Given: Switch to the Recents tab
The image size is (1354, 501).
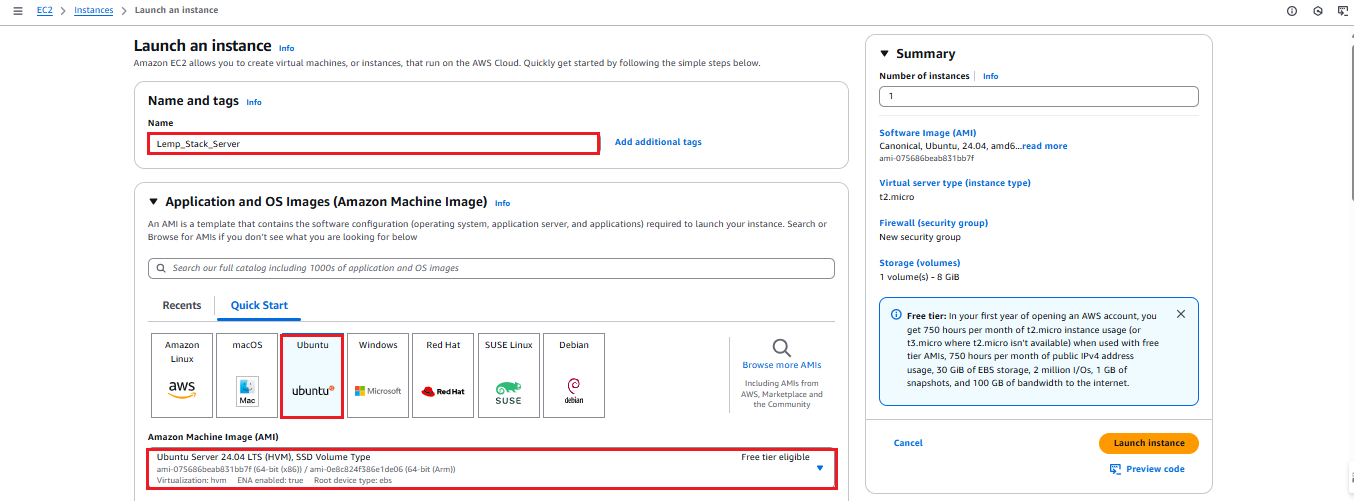Looking at the screenshot, I should (182, 306).
